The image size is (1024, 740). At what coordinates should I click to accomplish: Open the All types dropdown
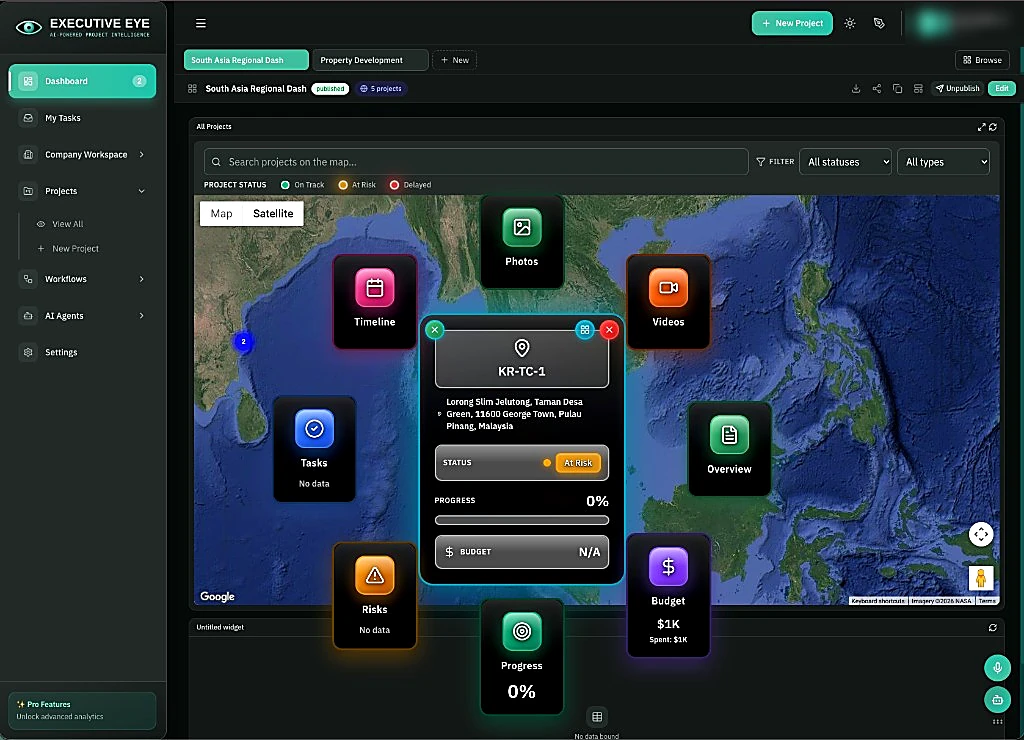pyautogui.click(x=944, y=162)
